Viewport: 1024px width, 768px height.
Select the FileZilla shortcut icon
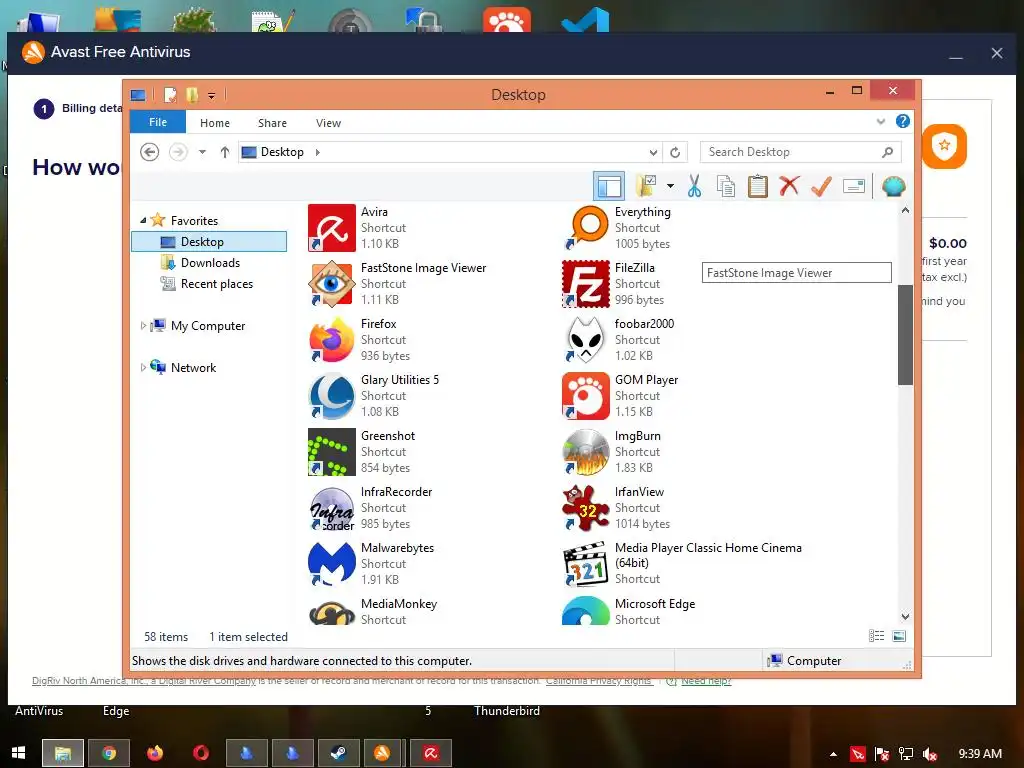586,284
